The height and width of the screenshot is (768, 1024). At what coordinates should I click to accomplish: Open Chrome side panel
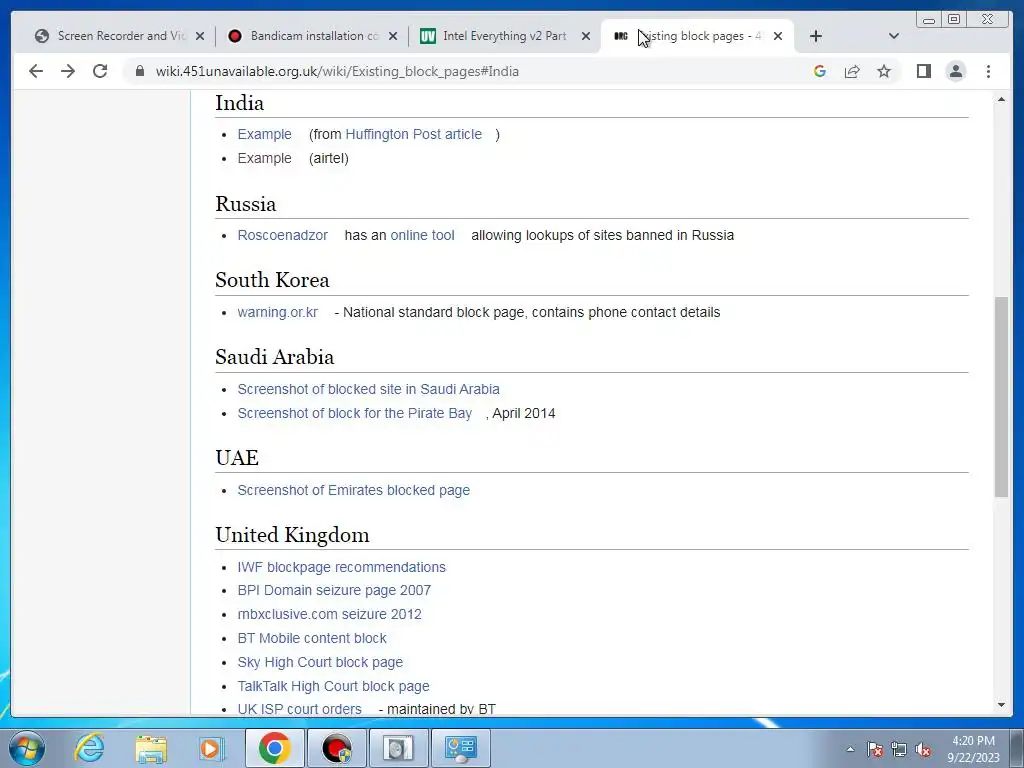[923, 71]
